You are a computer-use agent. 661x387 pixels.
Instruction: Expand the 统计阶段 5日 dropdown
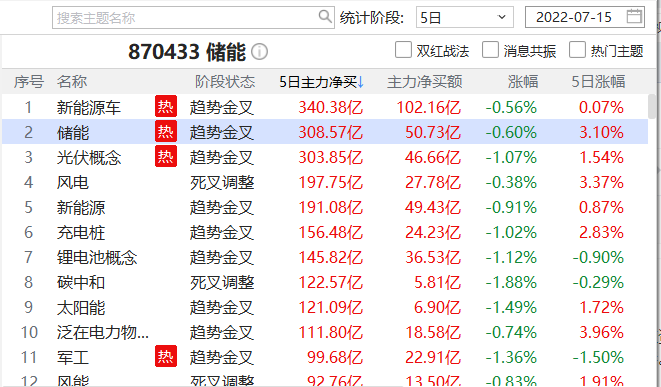pos(465,17)
